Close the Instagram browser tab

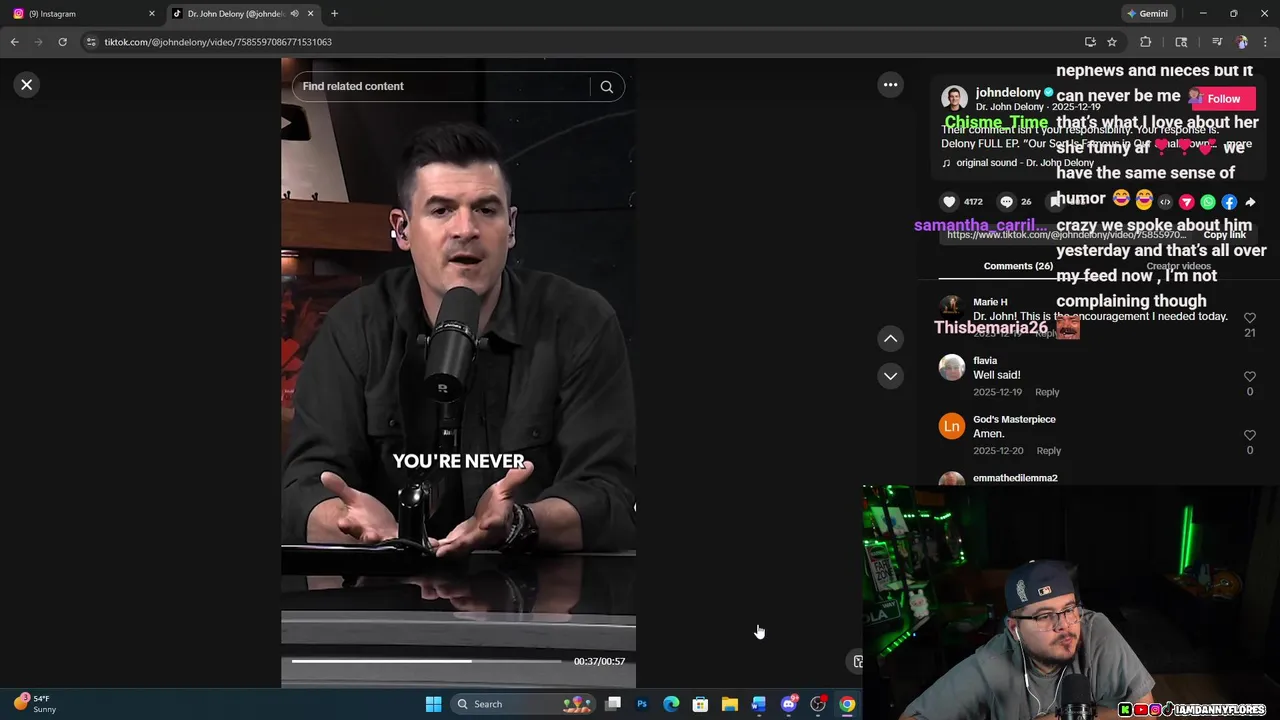point(152,14)
